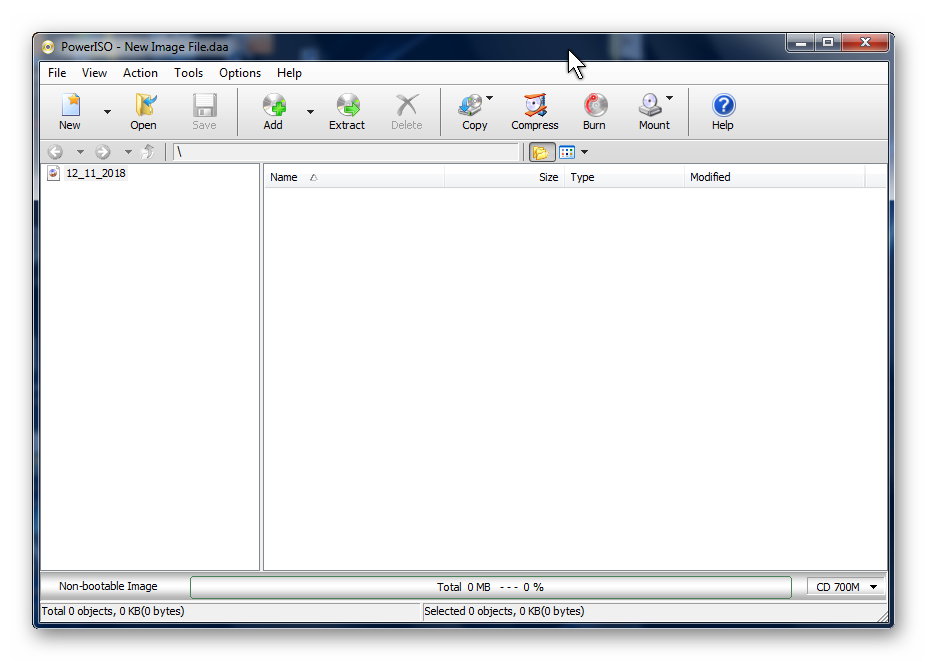Maximize the PowerISO window
Viewport: 928px width, 662px height.
[828, 43]
